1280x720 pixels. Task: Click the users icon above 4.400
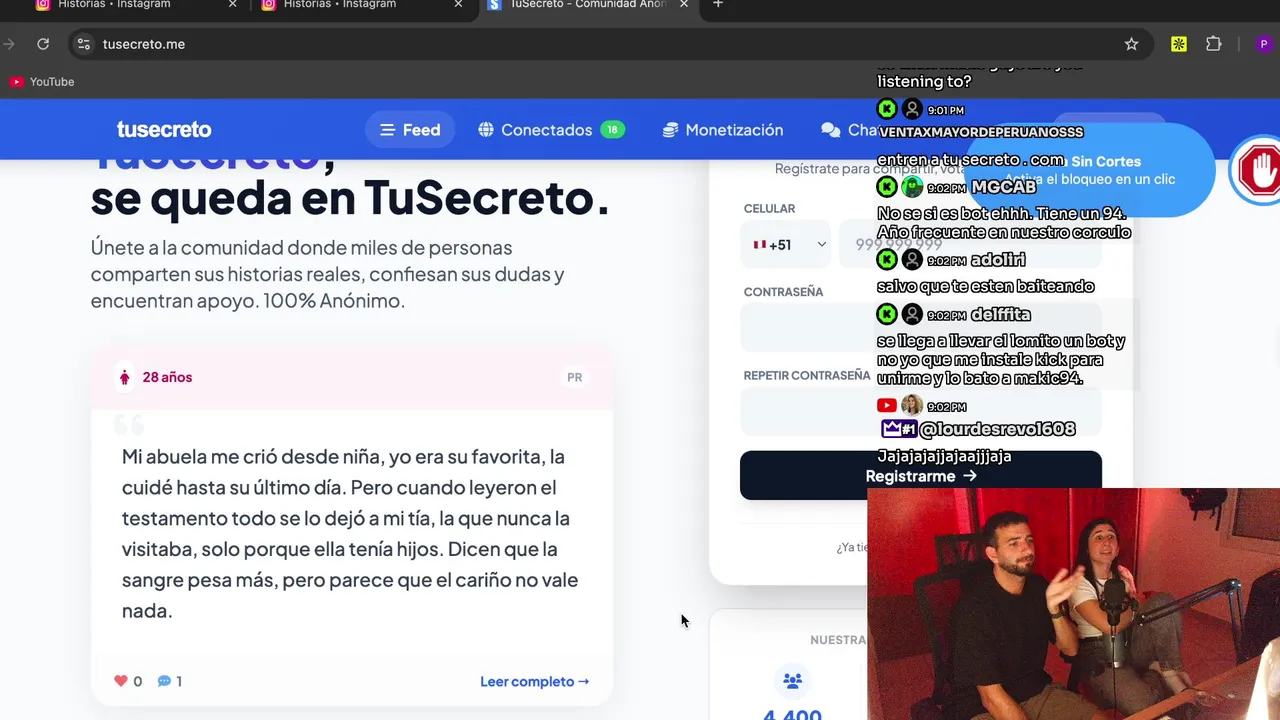click(793, 681)
